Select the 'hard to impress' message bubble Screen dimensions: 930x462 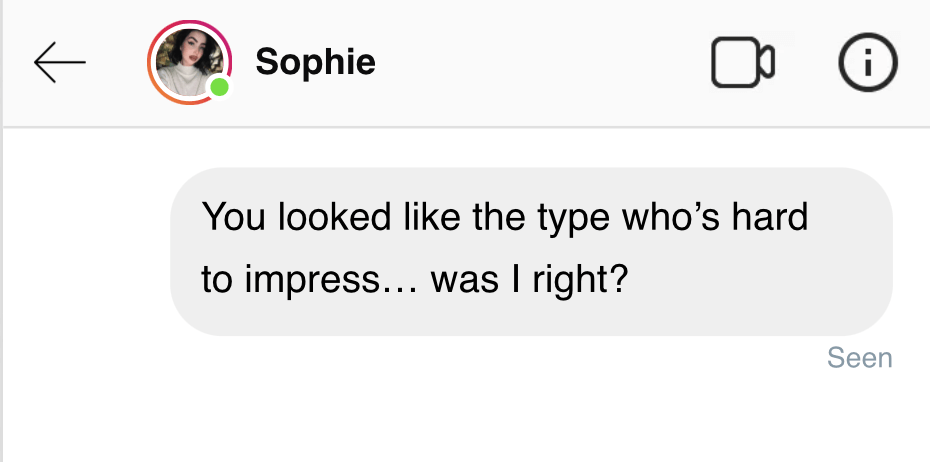[531, 250]
